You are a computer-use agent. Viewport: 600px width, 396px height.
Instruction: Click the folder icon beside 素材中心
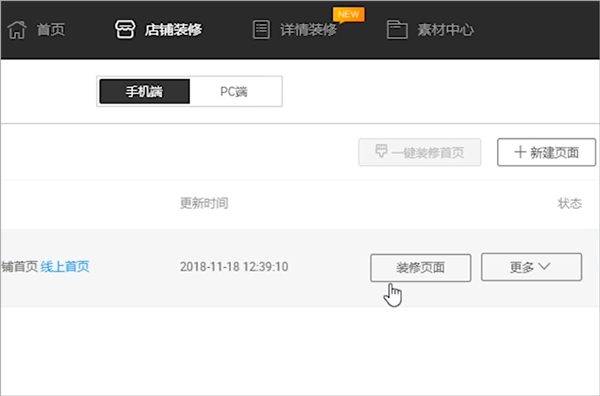pyautogui.click(x=397, y=29)
